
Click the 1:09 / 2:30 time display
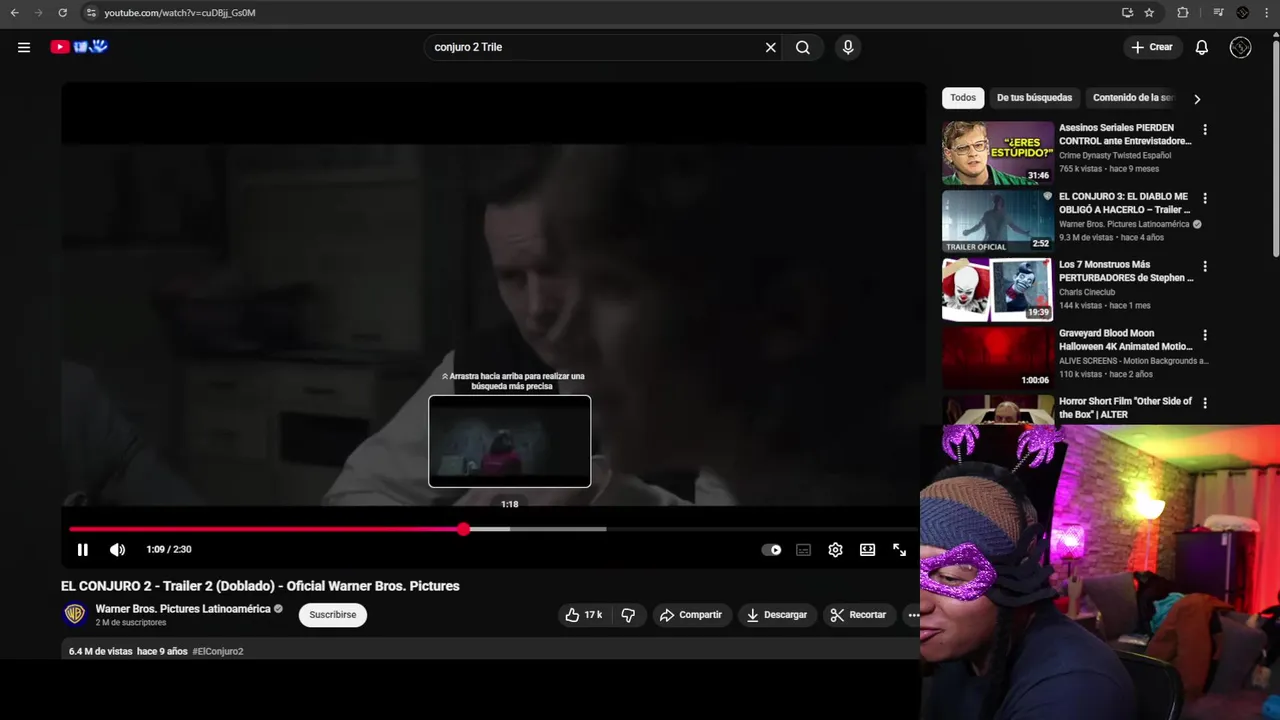(169, 549)
